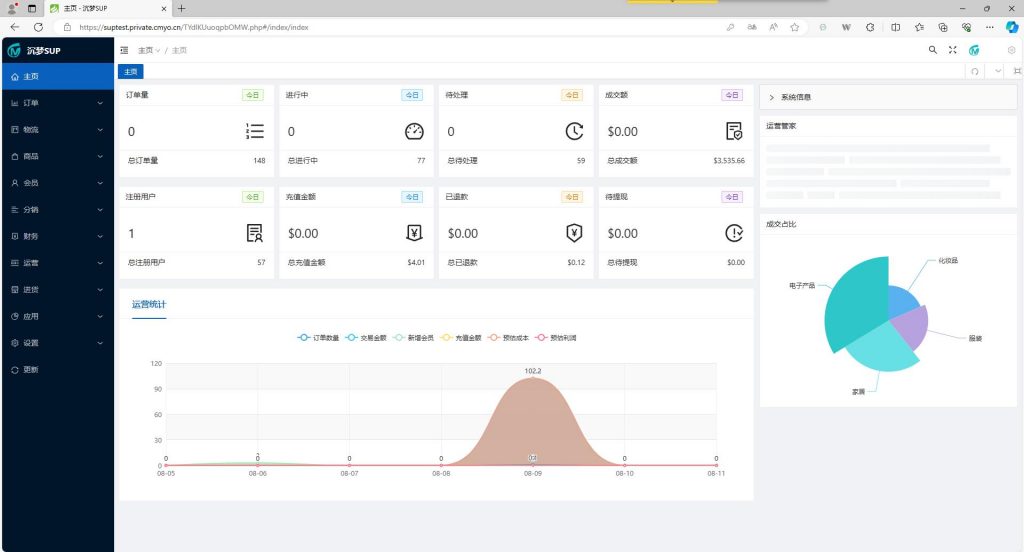Open the tab options dropdown arrow
Viewport: 1024px width, 552px height.
pos(997,71)
